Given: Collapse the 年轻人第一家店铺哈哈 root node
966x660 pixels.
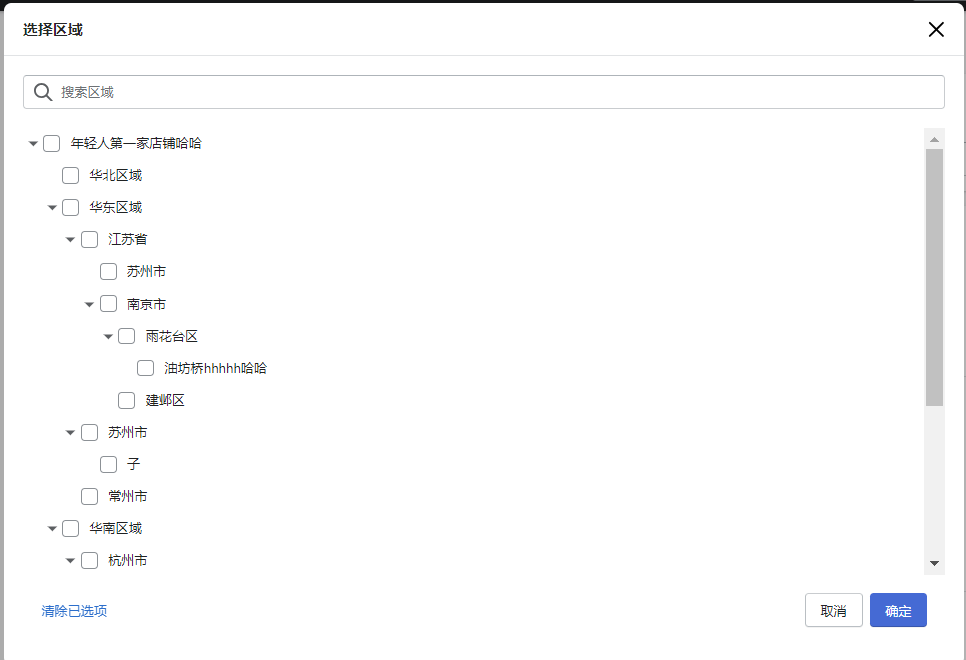Looking at the screenshot, I should [x=33, y=144].
